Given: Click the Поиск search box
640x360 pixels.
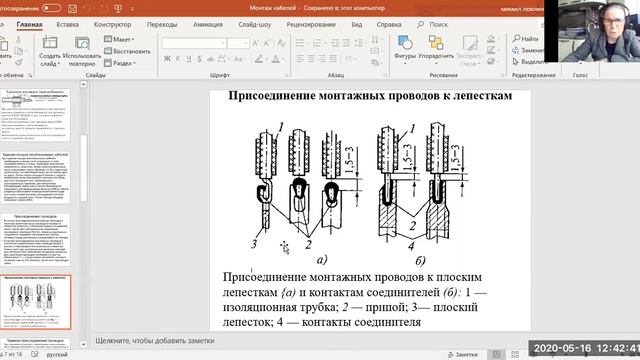Looking at the screenshot, I should point(433,24).
